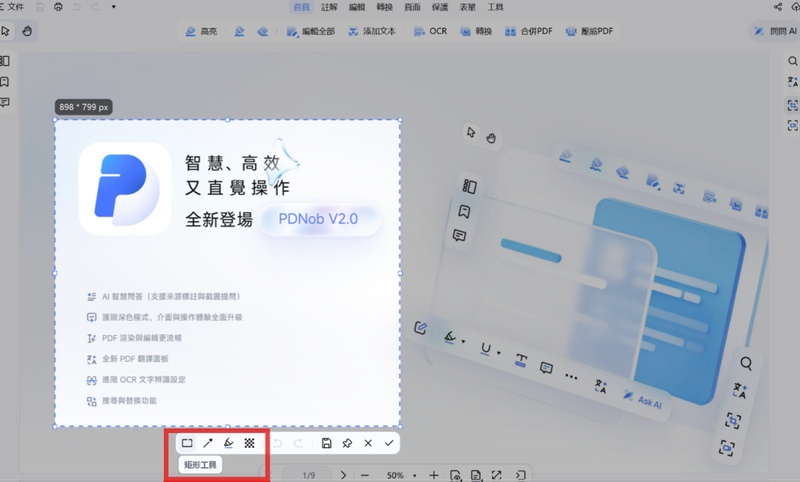Switch to the 首頁 home tab
This screenshot has height=482, width=800.
pyautogui.click(x=302, y=7)
